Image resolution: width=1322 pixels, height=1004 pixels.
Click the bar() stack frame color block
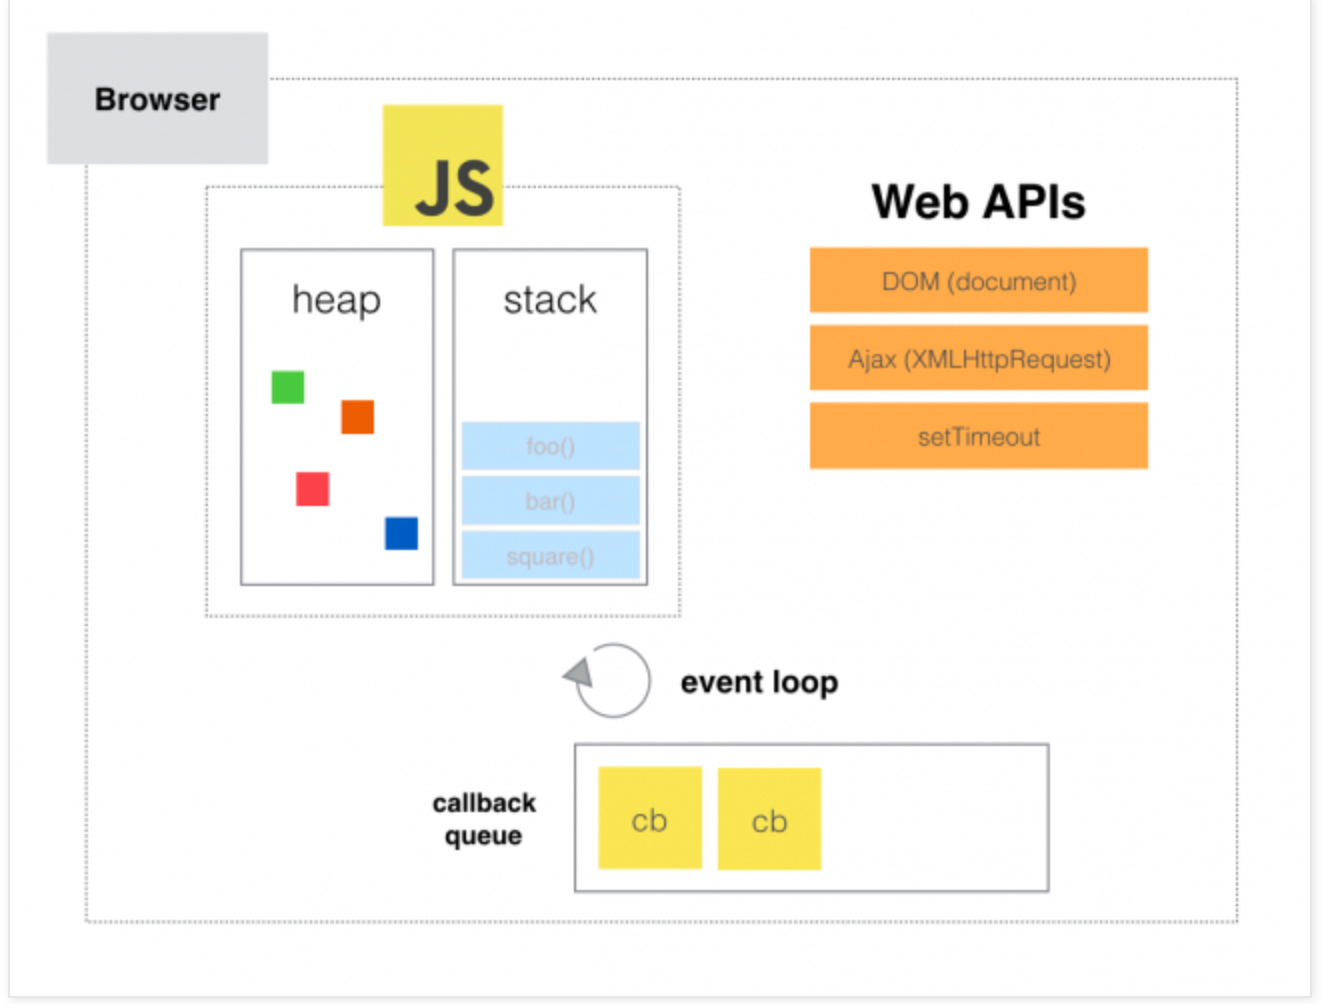pyautogui.click(x=550, y=501)
